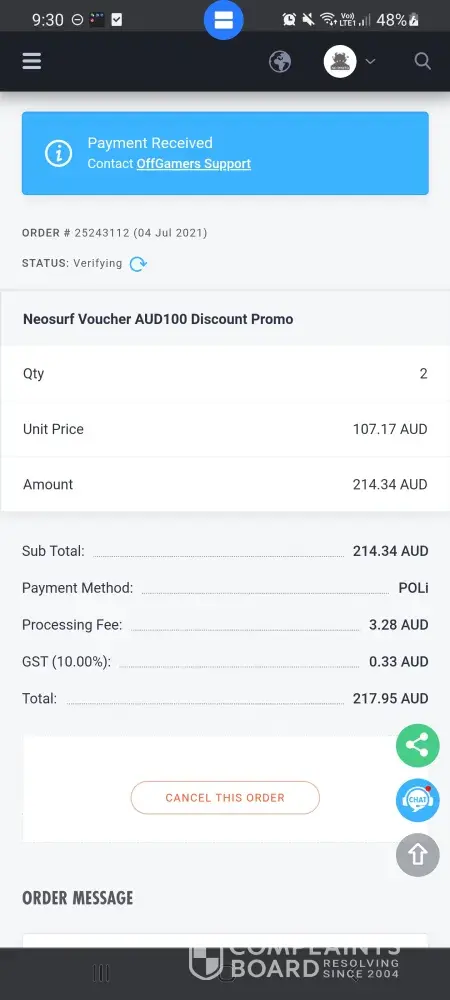Open the OffGamers Support link
450x1000 pixels.
coord(194,164)
